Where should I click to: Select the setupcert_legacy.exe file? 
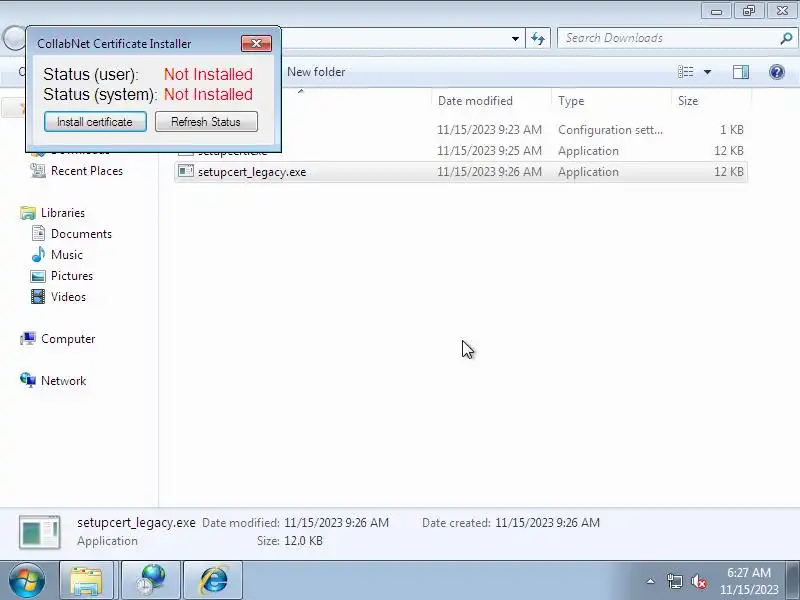tap(461, 172)
